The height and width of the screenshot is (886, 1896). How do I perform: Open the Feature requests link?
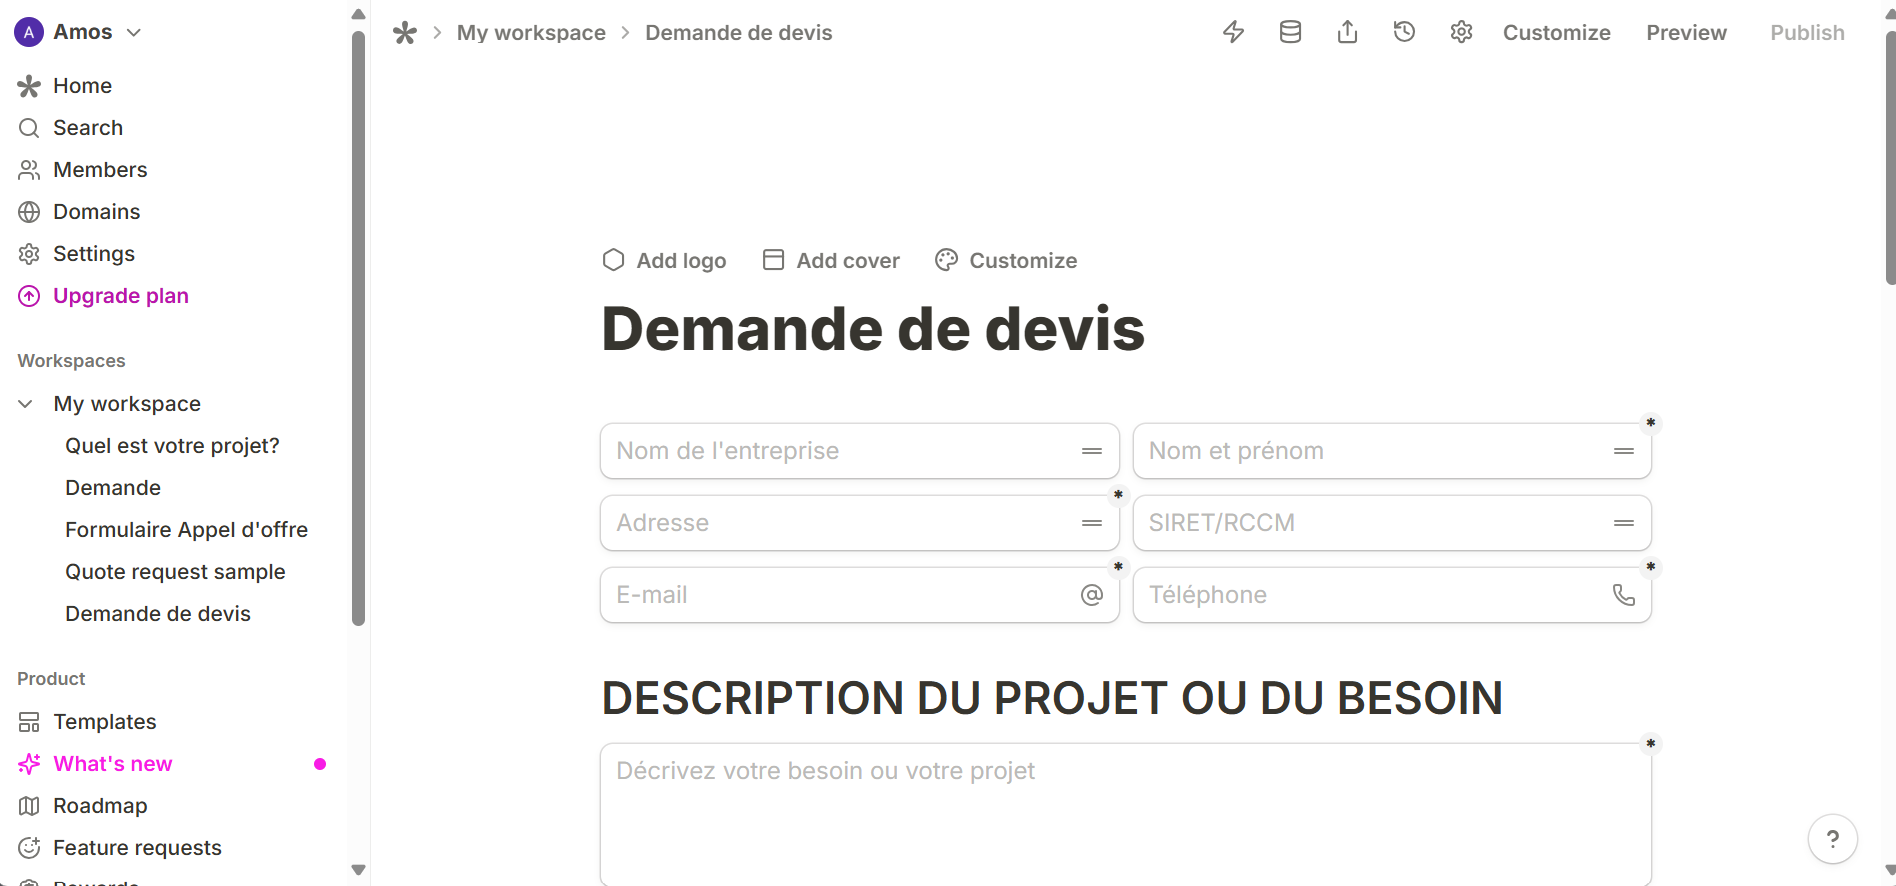pos(137,848)
